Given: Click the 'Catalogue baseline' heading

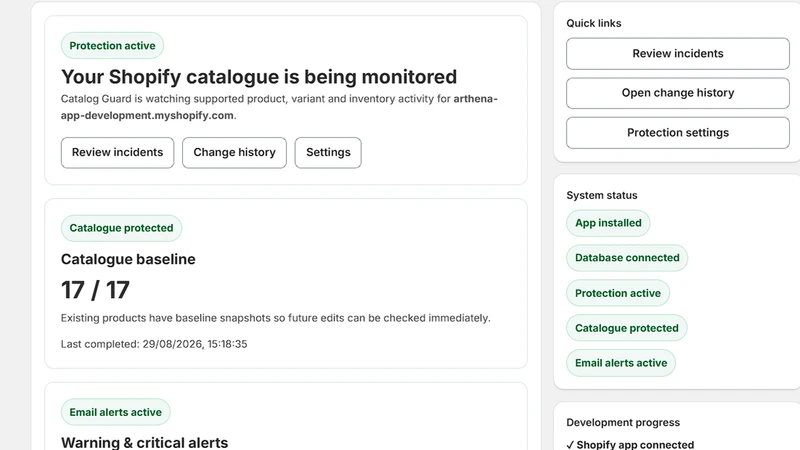Looking at the screenshot, I should [x=128, y=259].
